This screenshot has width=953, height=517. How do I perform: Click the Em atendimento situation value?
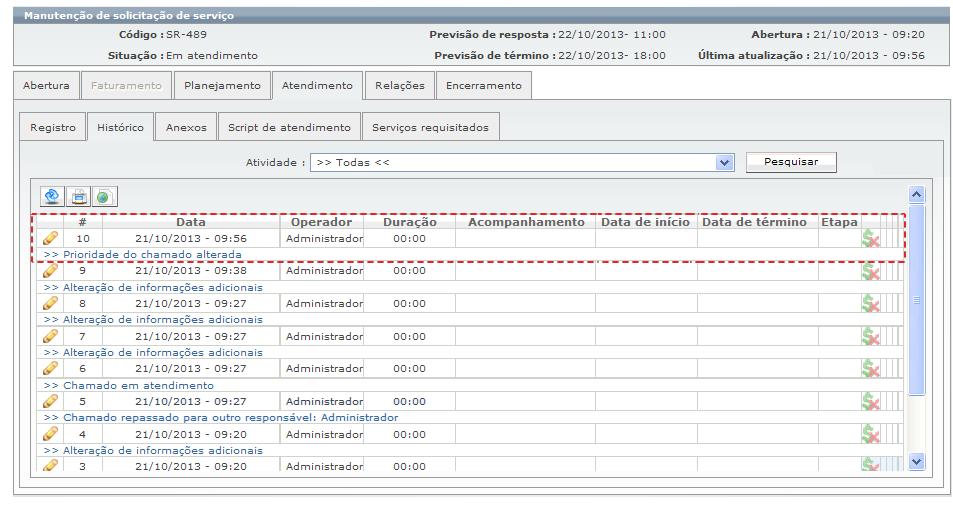click(x=212, y=55)
